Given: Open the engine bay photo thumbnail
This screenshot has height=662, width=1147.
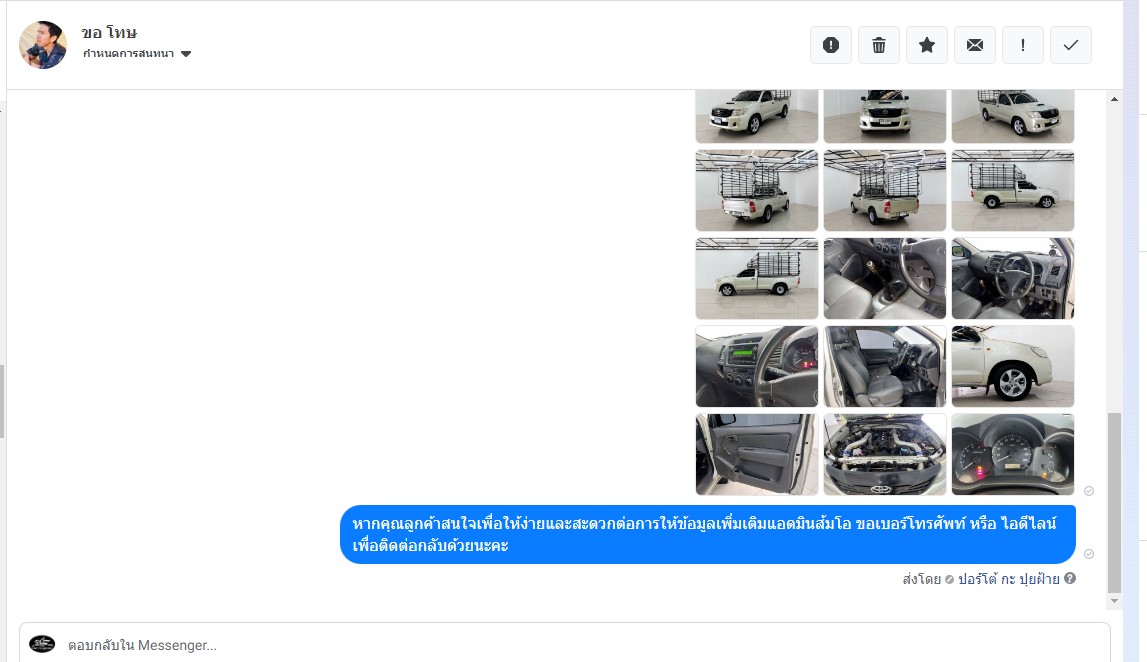Looking at the screenshot, I should (884, 454).
